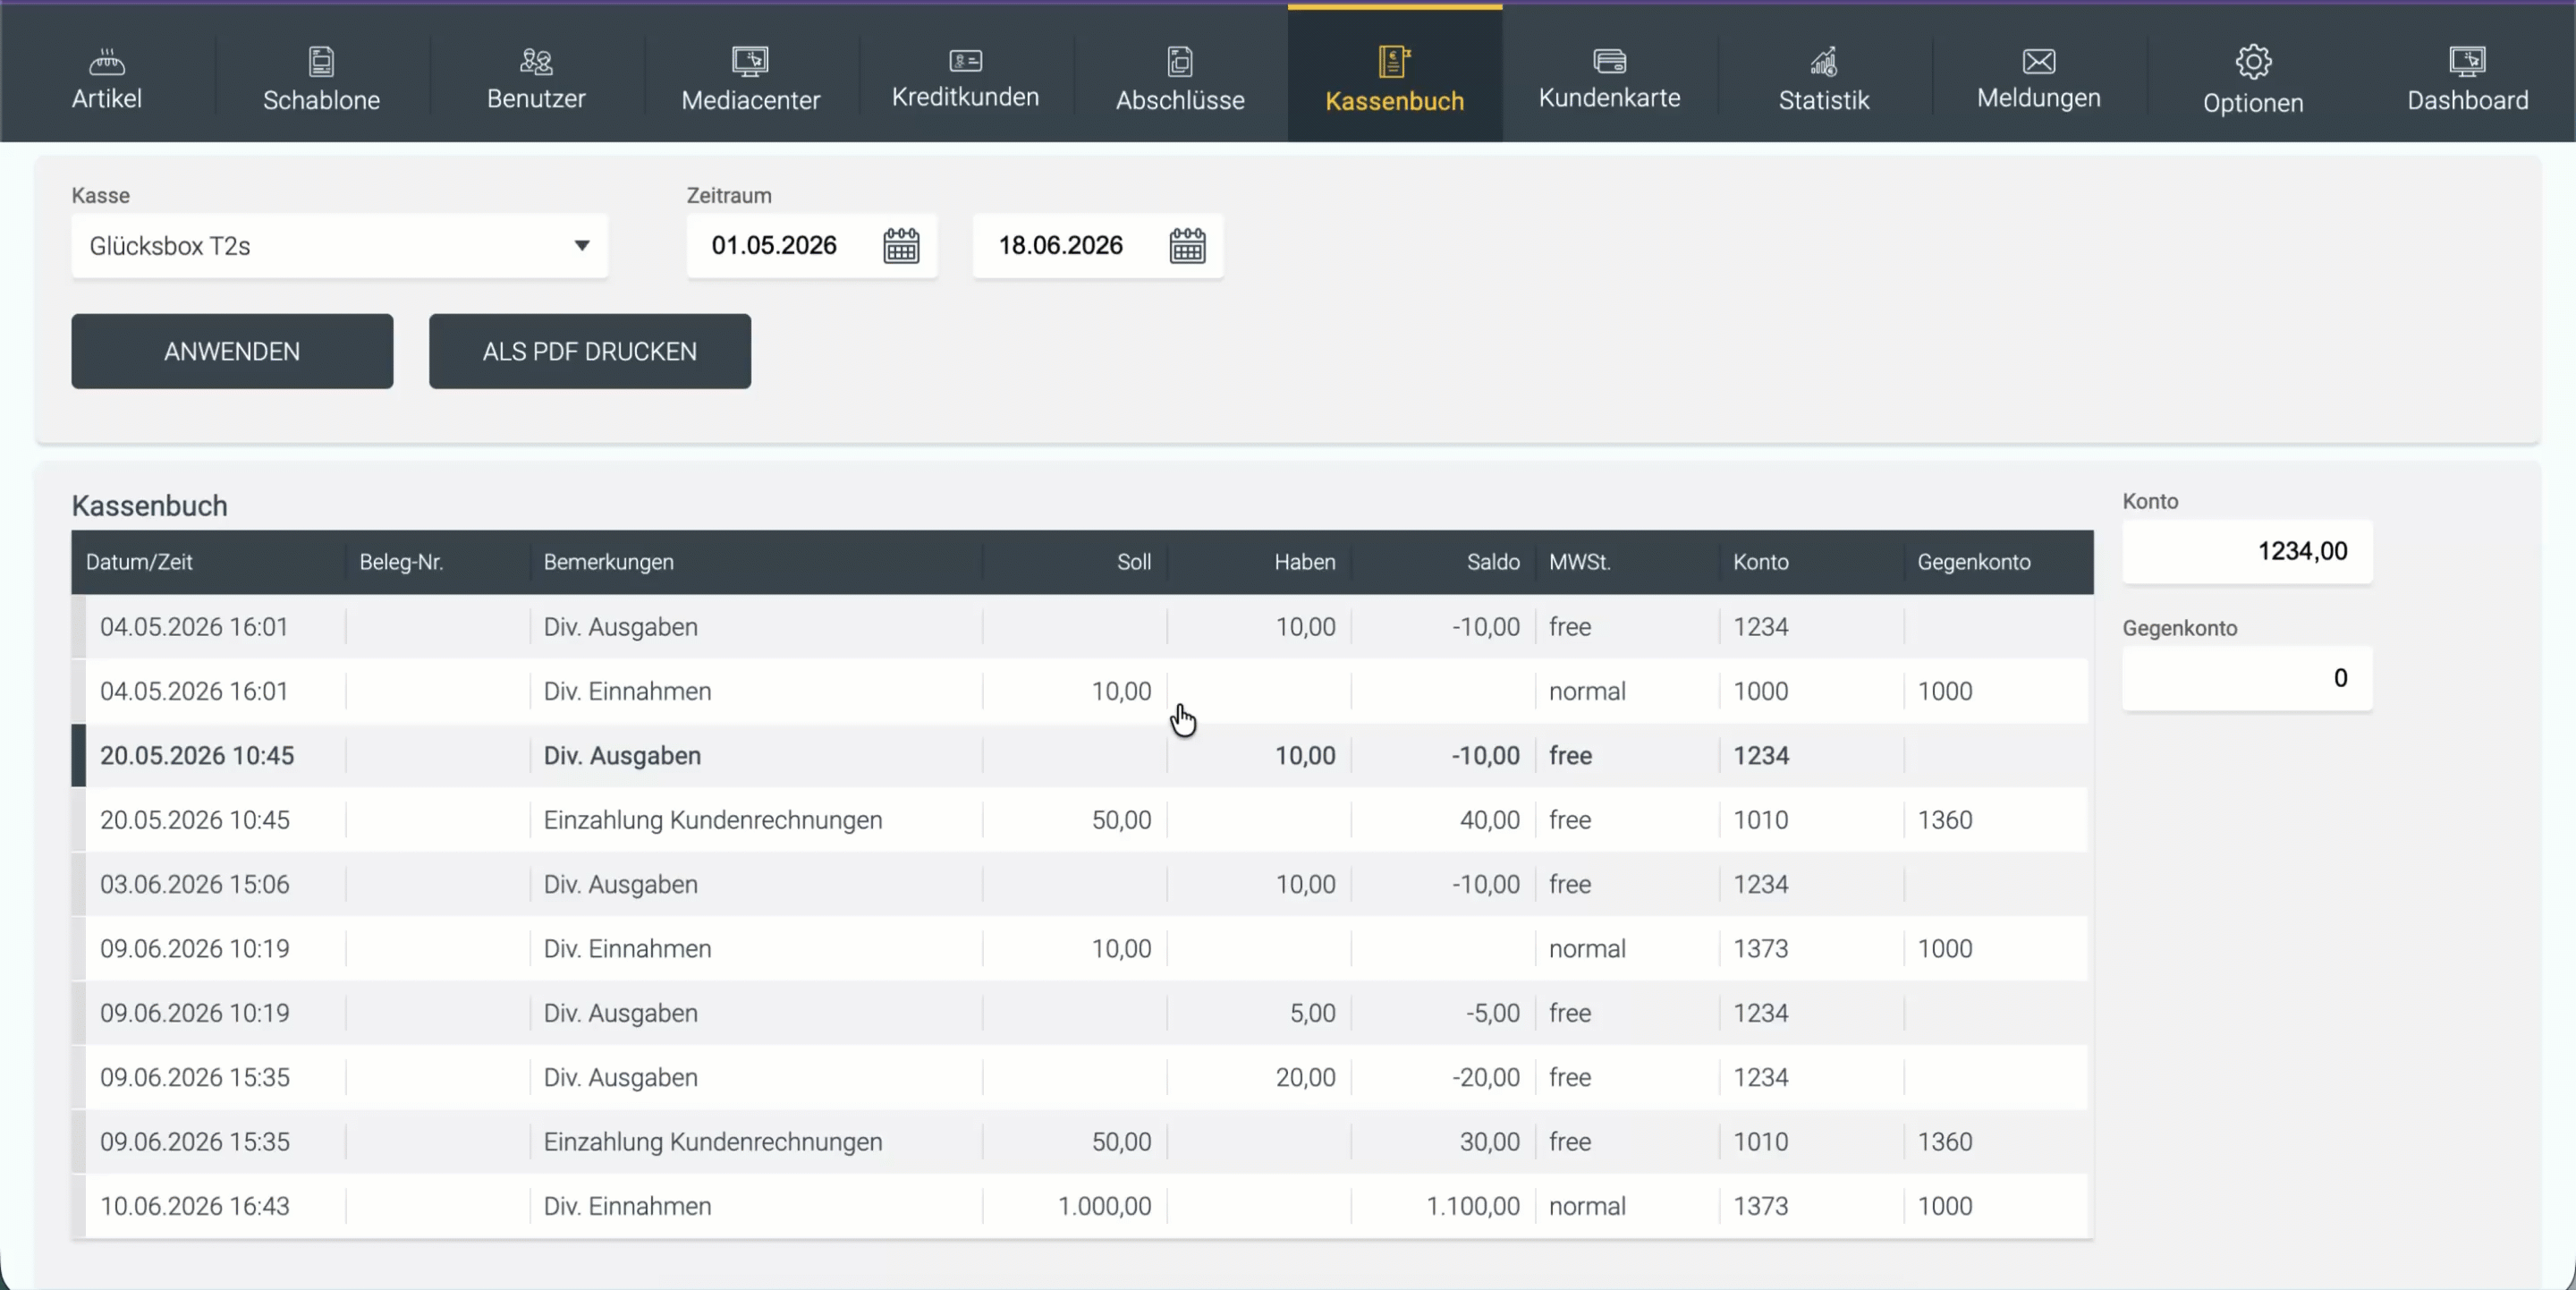Image resolution: width=2576 pixels, height=1290 pixels.
Task: Click ALS PDF DRUCKEN button
Action: 590,351
